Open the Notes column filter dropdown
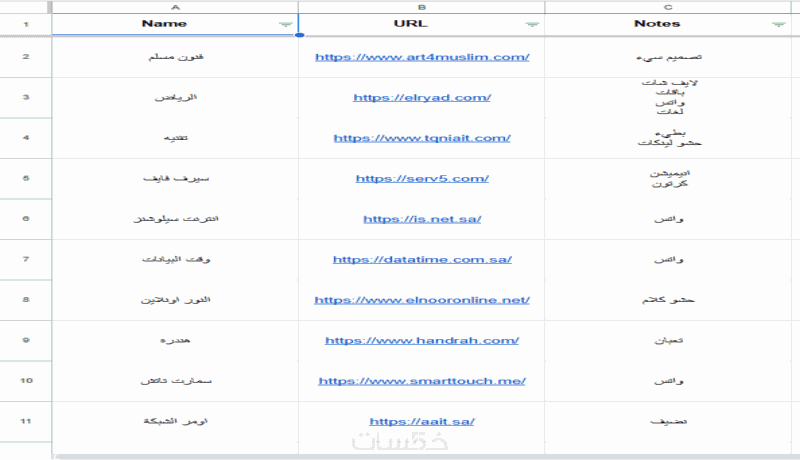The height and width of the screenshot is (460, 800). pos(779,24)
